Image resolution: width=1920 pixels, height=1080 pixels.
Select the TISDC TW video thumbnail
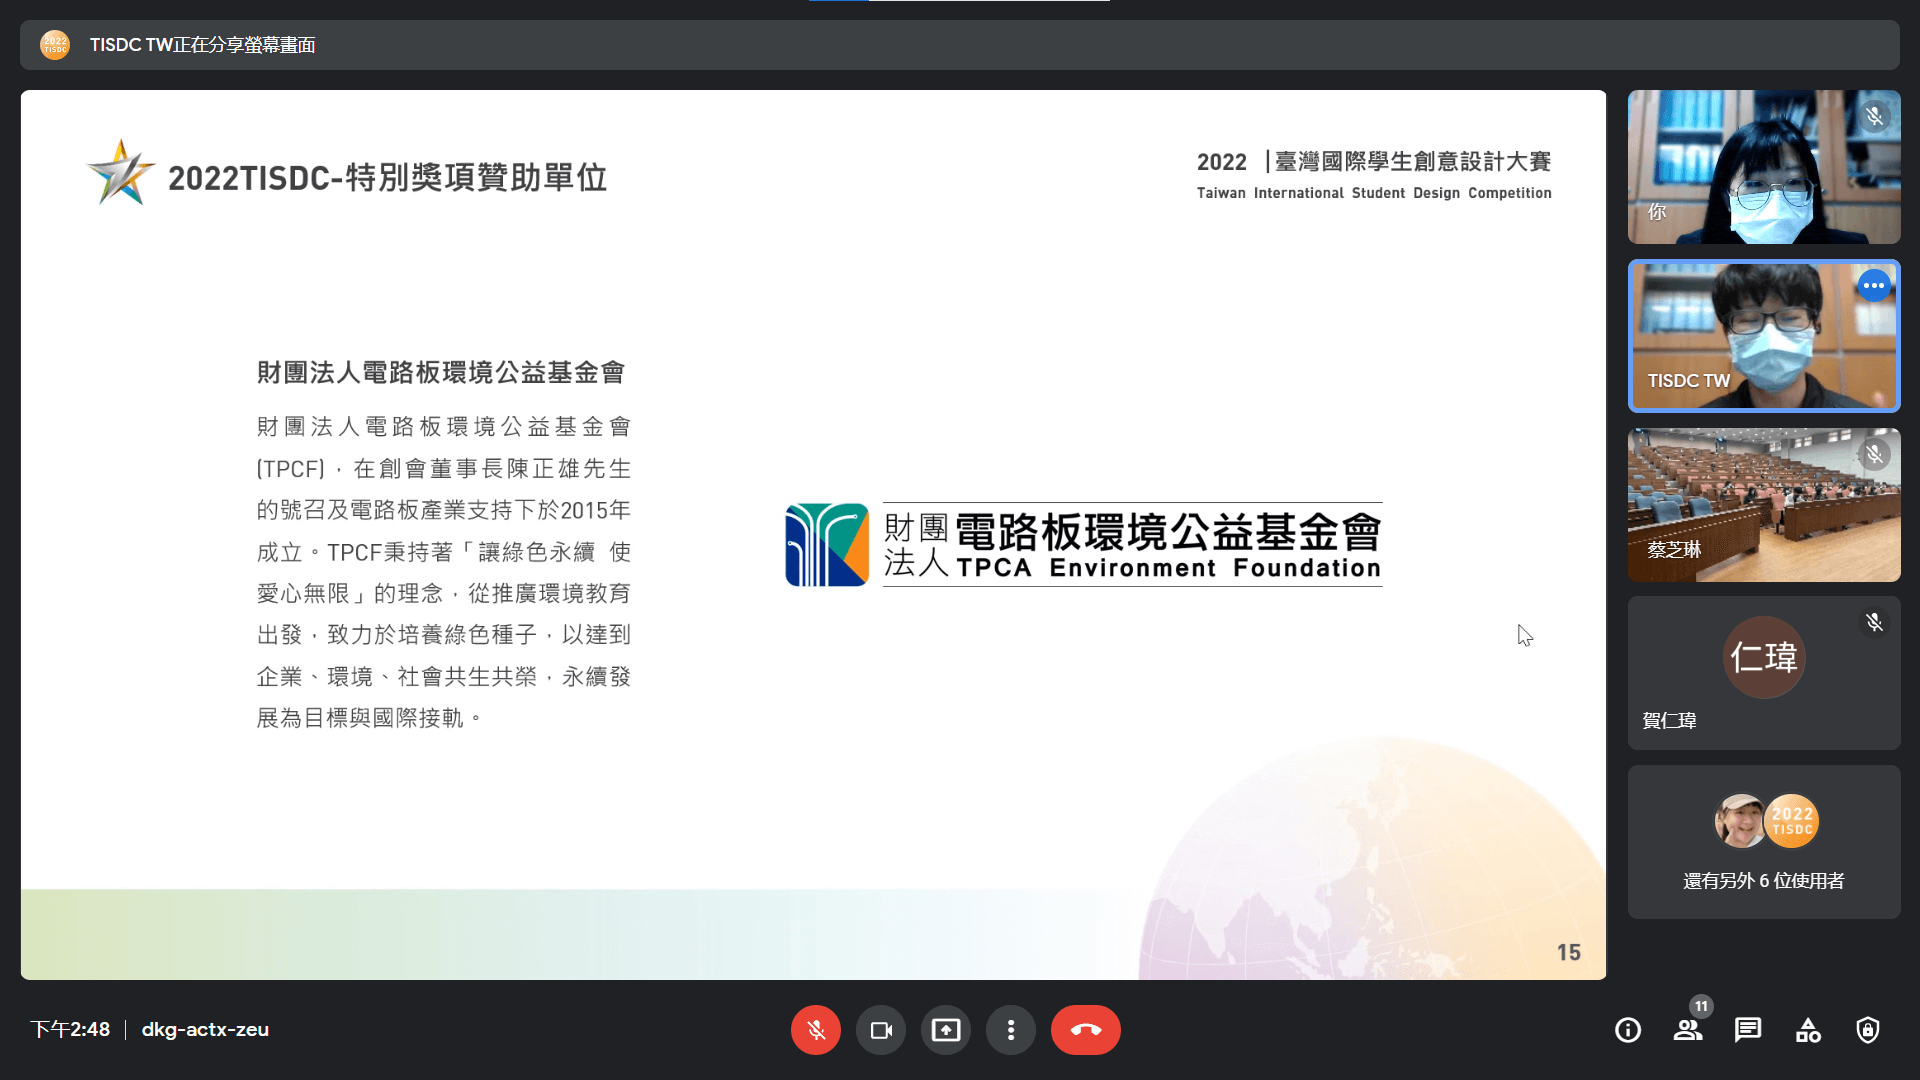pyautogui.click(x=1764, y=336)
